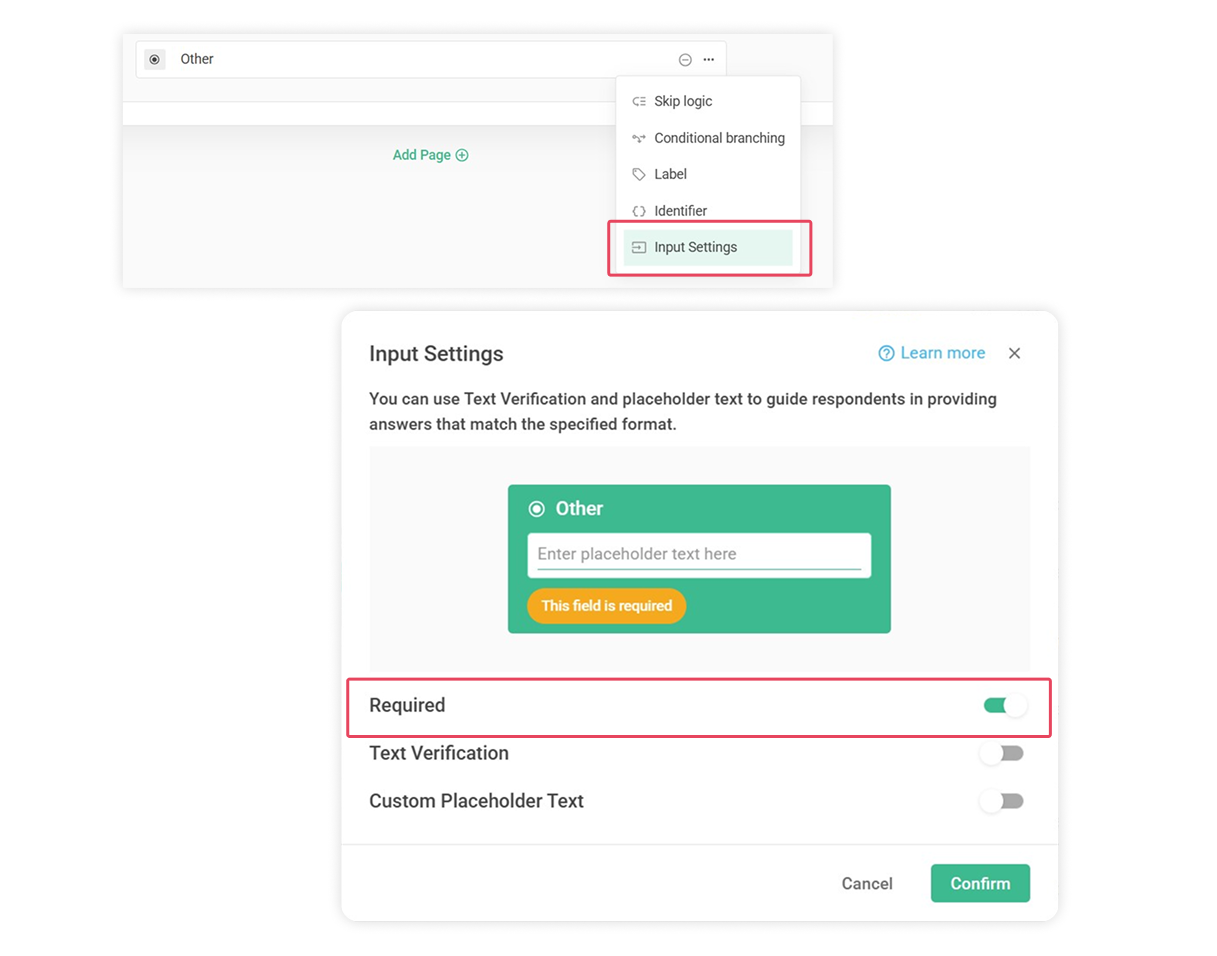Click the 'This field is required' badge
The width and height of the screenshot is (1217, 956).
pyautogui.click(x=607, y=606)
